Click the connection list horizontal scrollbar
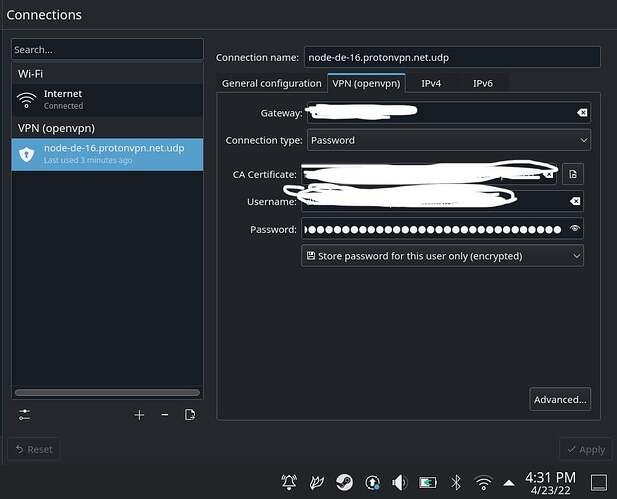This screenshot has height=499, width=617. 107,393
